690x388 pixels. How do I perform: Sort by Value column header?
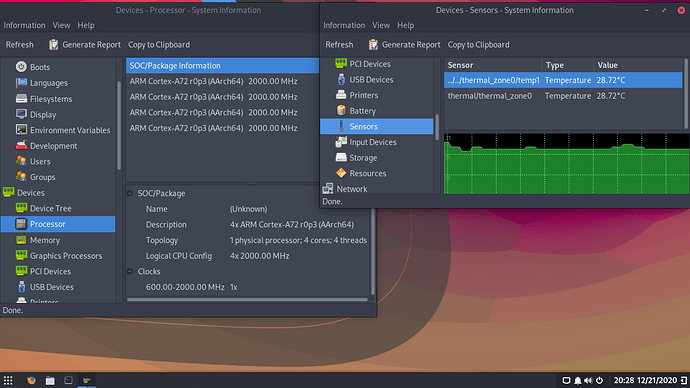638,65
